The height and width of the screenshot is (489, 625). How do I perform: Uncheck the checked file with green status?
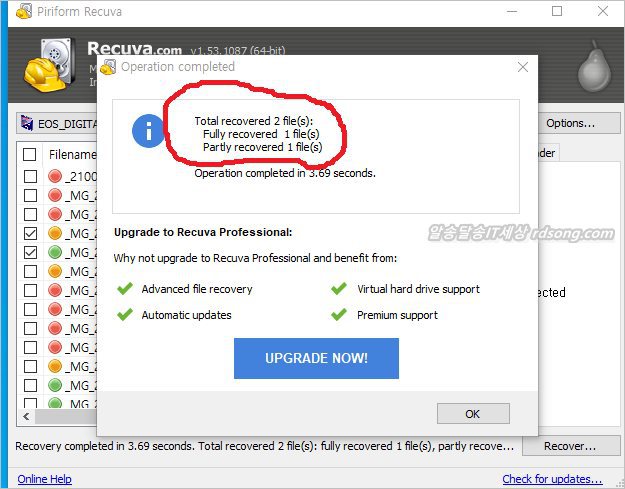[29, 252]
